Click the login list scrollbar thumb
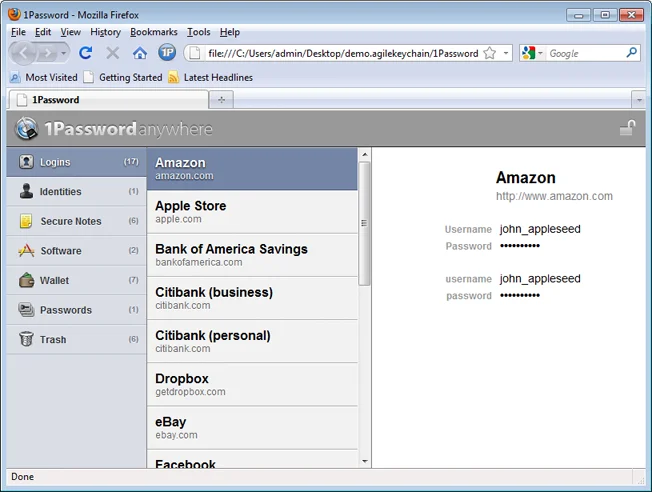The width and height of the screenshot is (652, 492). pyautogui.click(x=365, y=224)
